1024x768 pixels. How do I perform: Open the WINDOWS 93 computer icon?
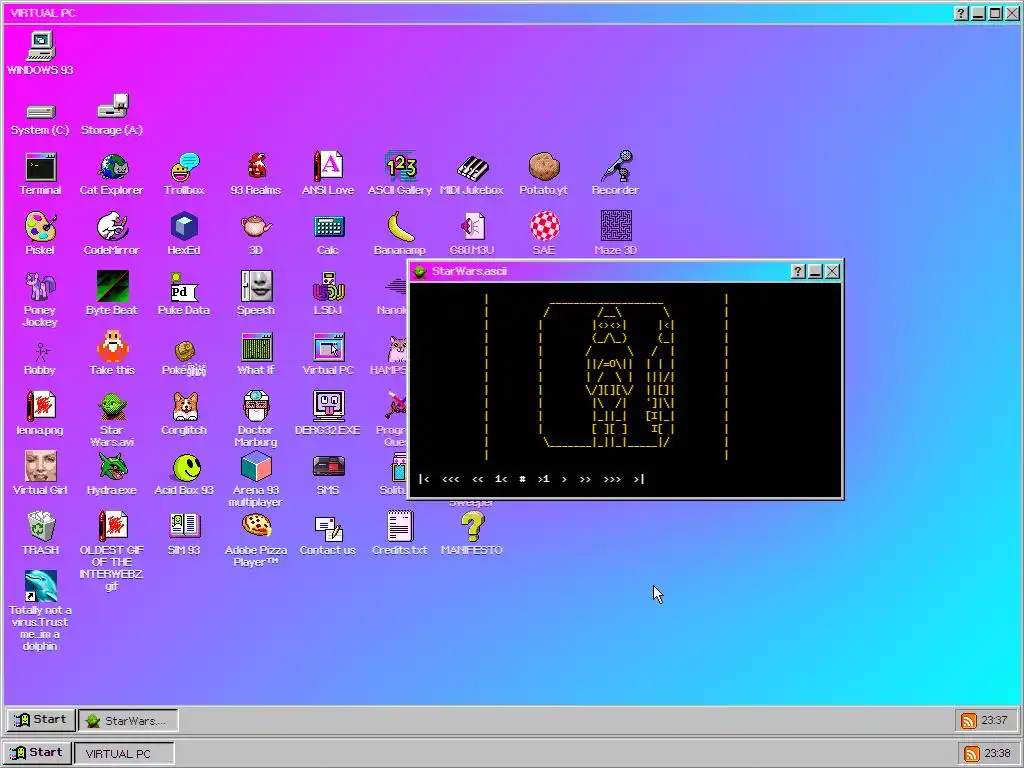pos(40,47)
